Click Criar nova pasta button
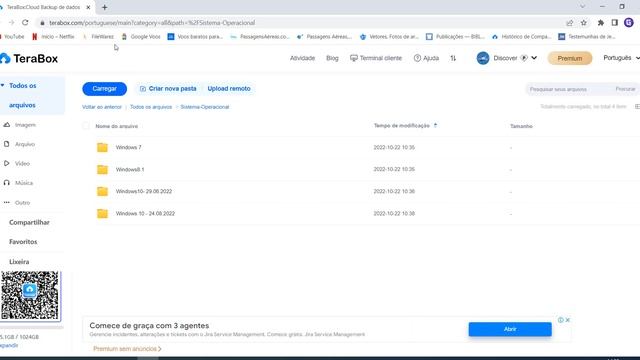The width and height of the screenshot is (640, 360). (x=168, y=89)
